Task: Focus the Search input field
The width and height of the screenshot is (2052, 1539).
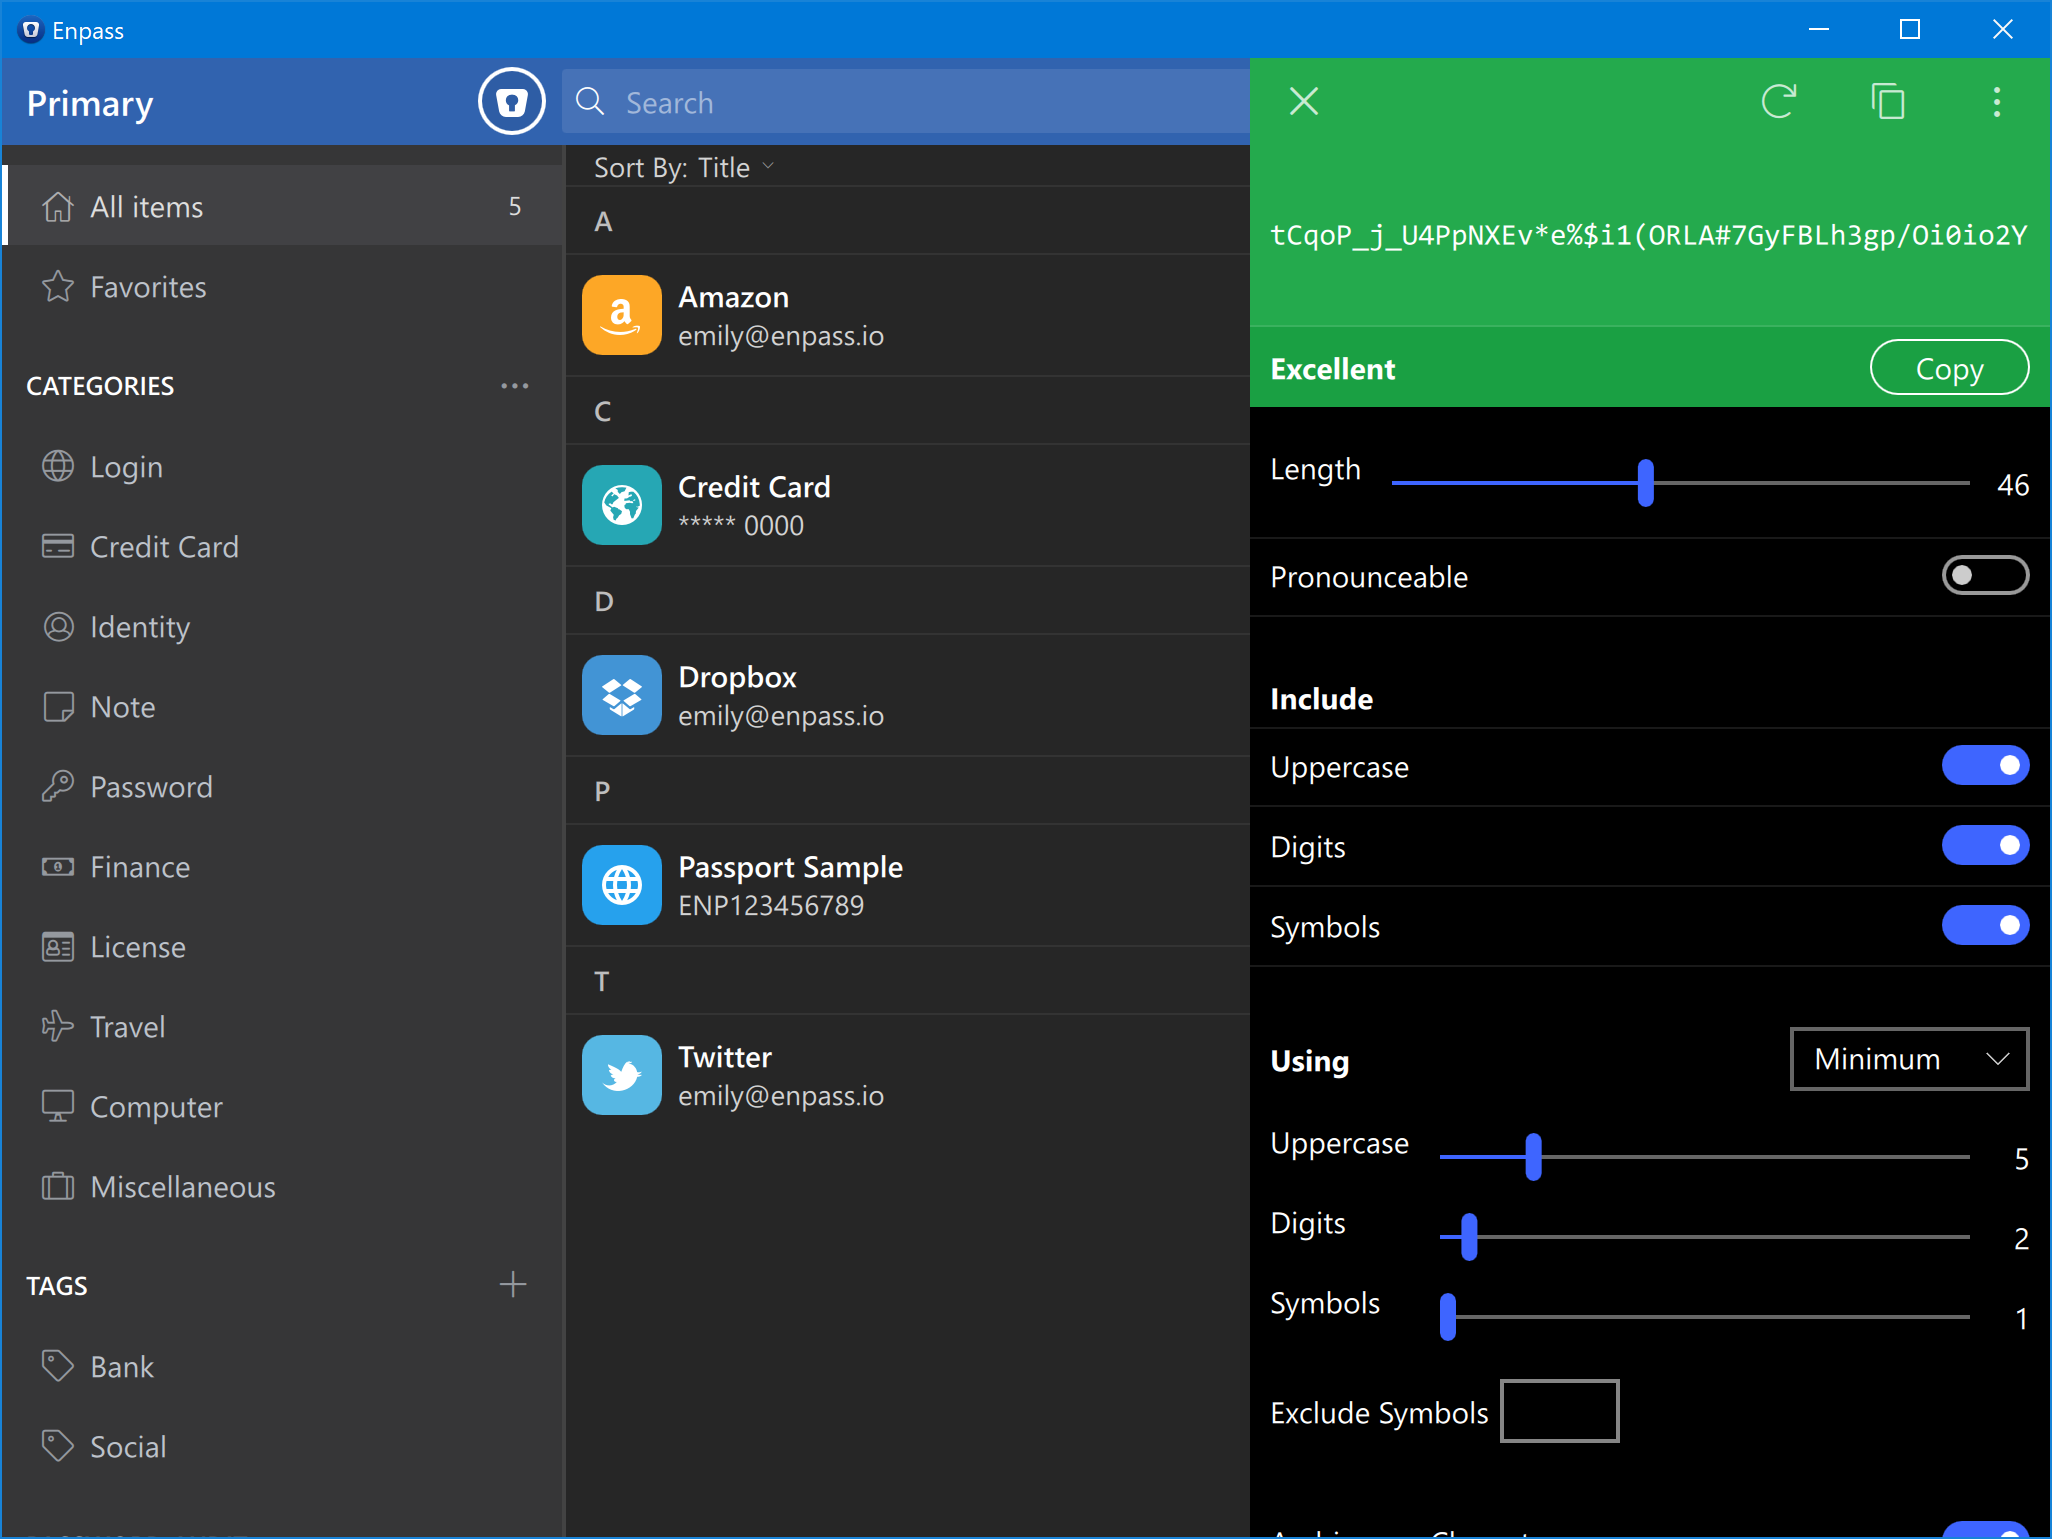Action: (905, 102)
